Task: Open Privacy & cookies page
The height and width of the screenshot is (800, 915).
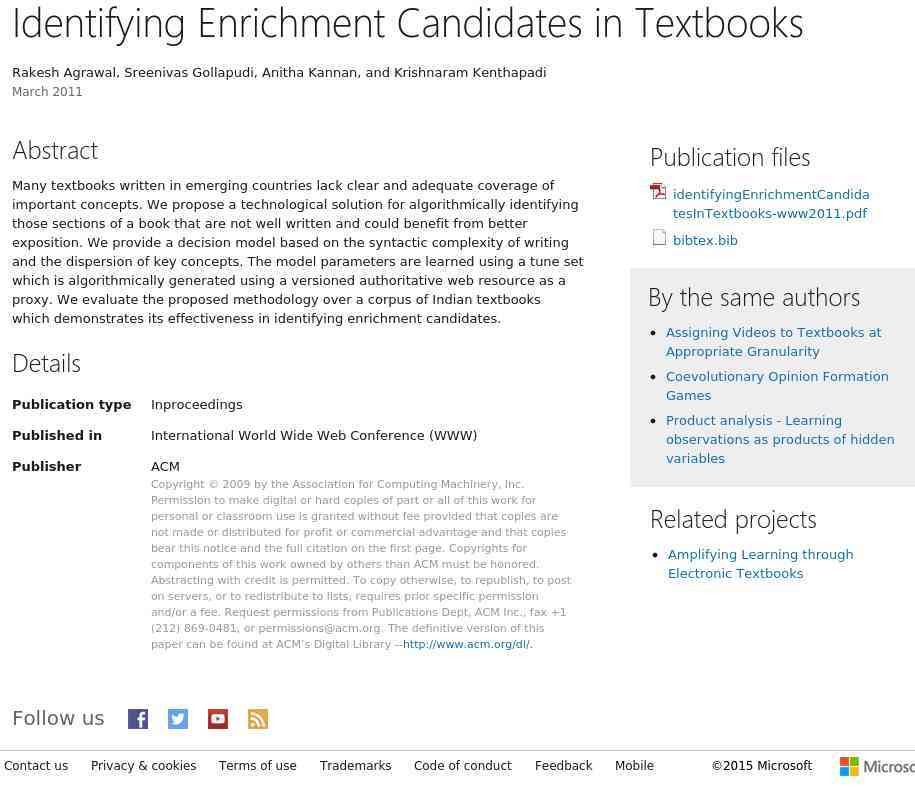Action: point(144,766)
